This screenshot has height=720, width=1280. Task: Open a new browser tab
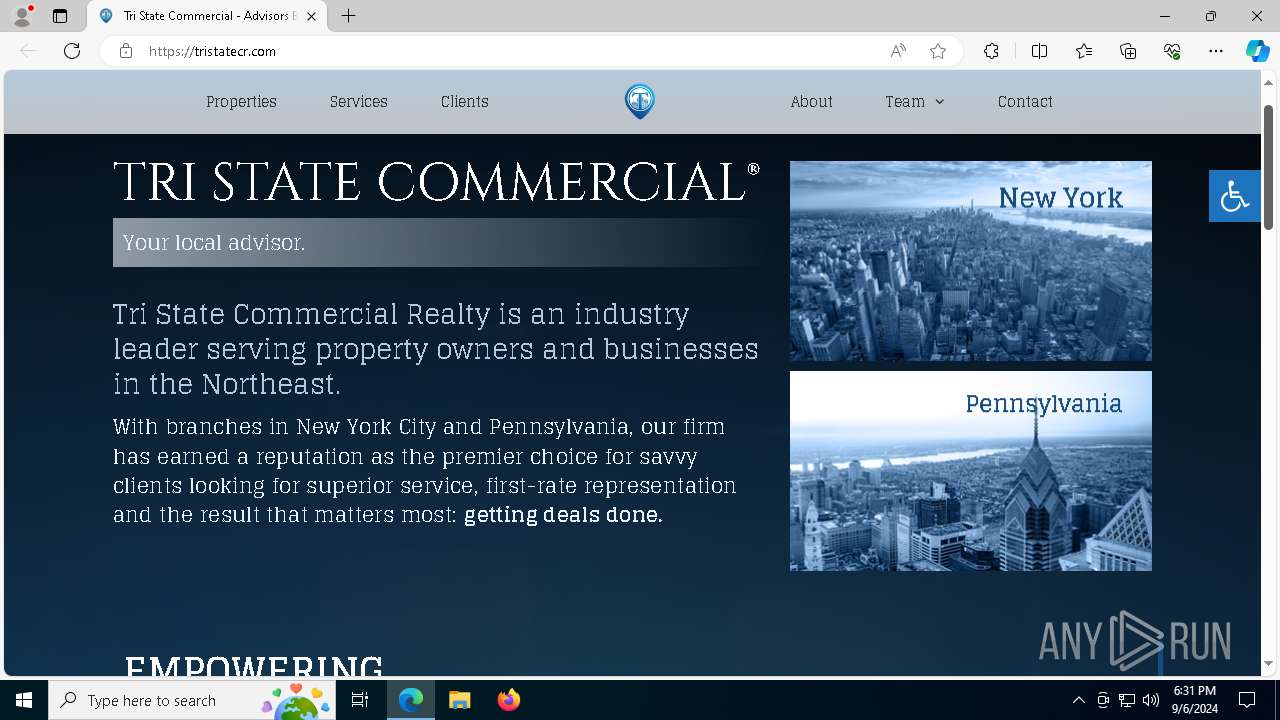[x=348, y=16]
